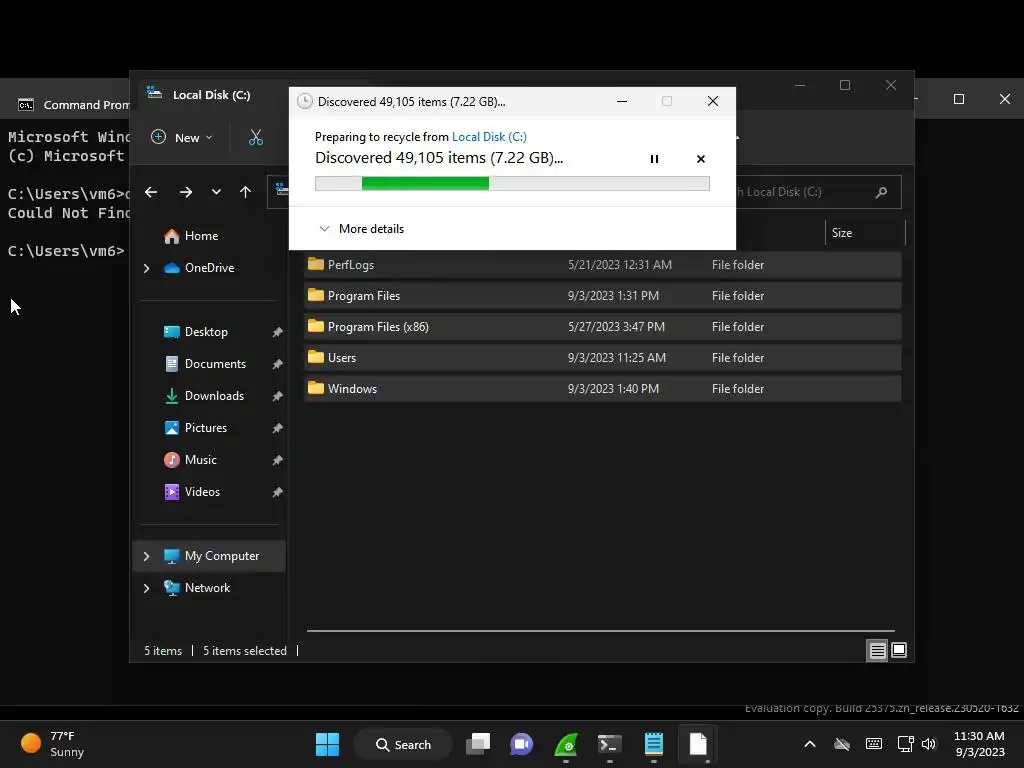Image resolution: width=1024 pixels, height=768 pixels.
Task: Click the pin icon next to Downloads
Action: click(x=278, y=396)
